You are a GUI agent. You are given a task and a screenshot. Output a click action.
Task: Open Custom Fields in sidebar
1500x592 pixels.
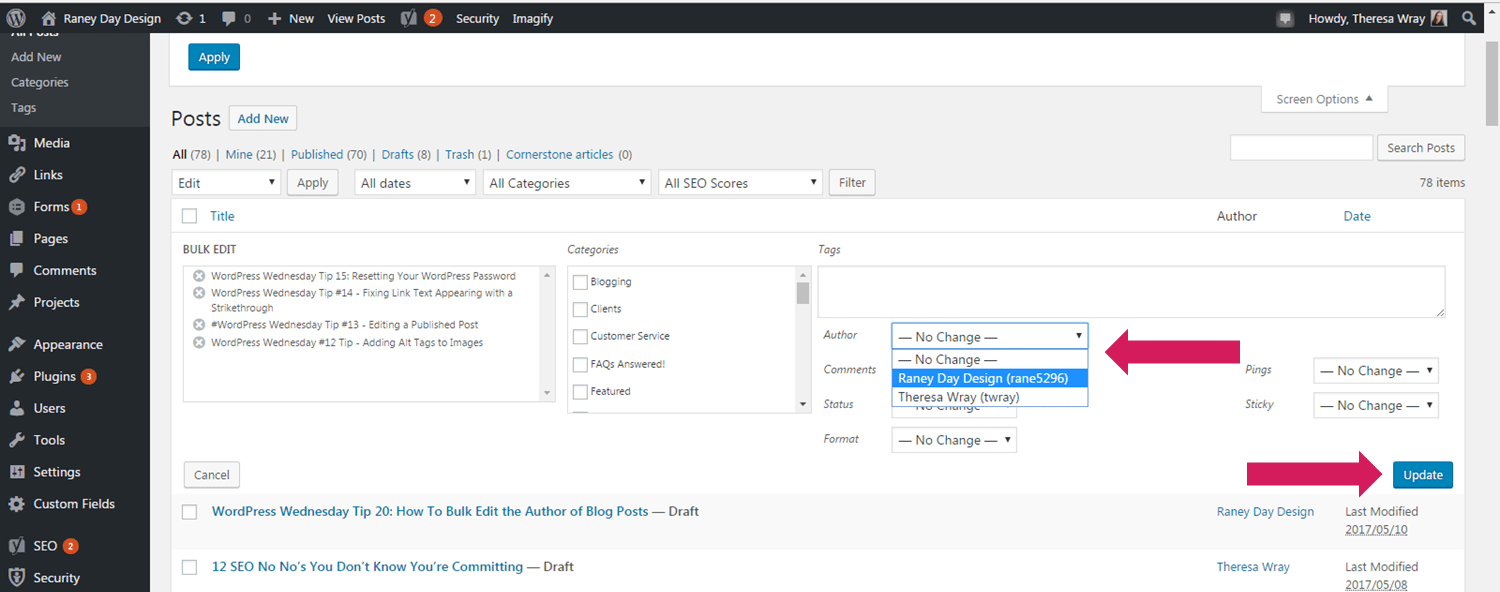75,504
